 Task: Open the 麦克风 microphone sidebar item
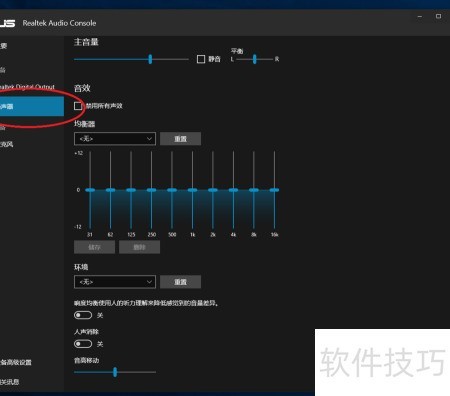click(7, 144)
